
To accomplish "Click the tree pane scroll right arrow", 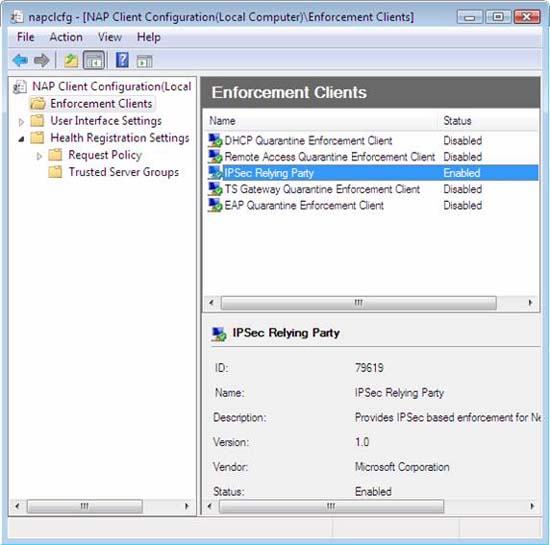I will click(187, 506).
